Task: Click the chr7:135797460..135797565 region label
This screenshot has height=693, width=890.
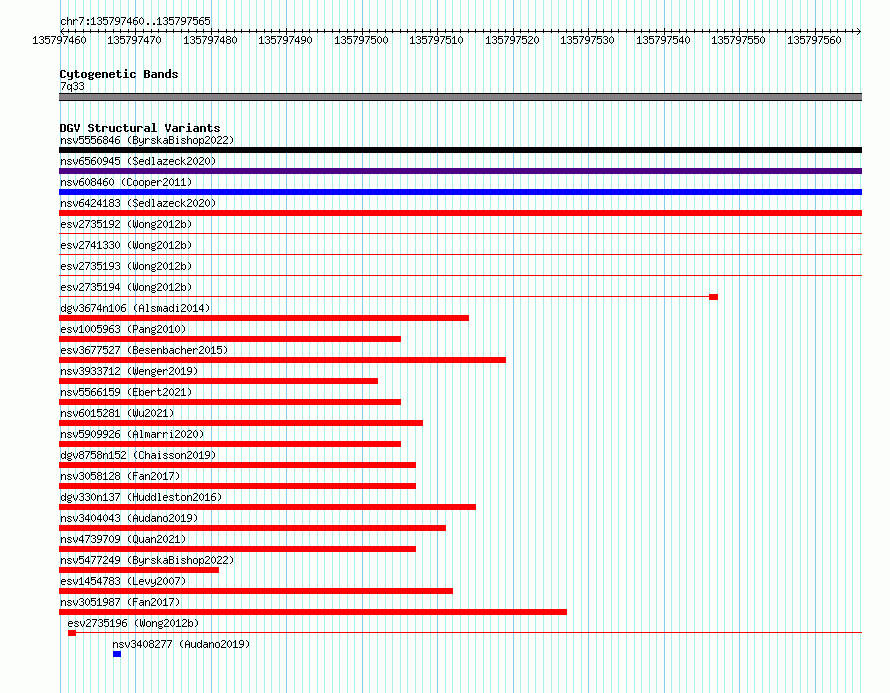Action: (135, 21)
